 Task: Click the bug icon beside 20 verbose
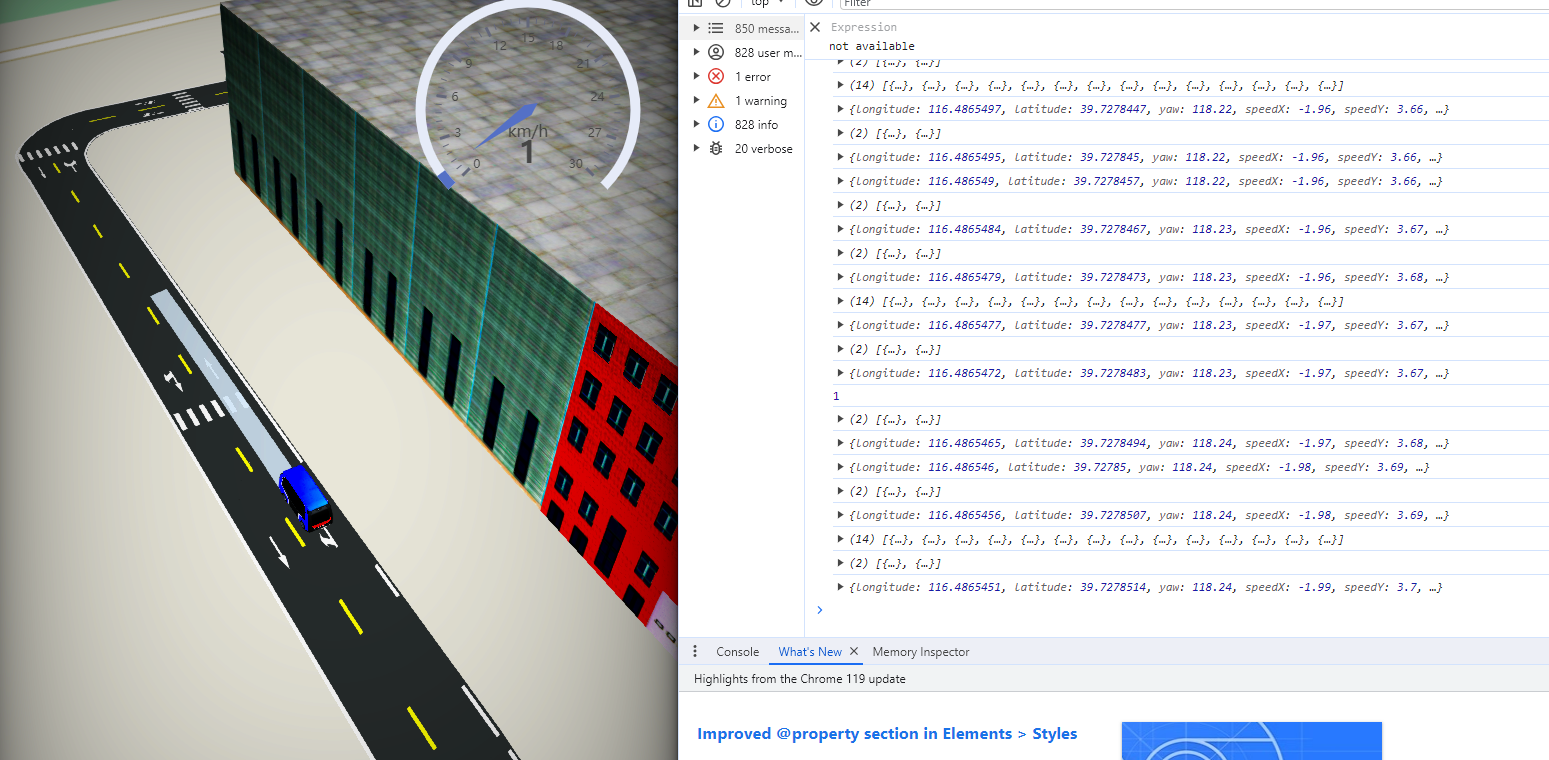tap(716, 148)
